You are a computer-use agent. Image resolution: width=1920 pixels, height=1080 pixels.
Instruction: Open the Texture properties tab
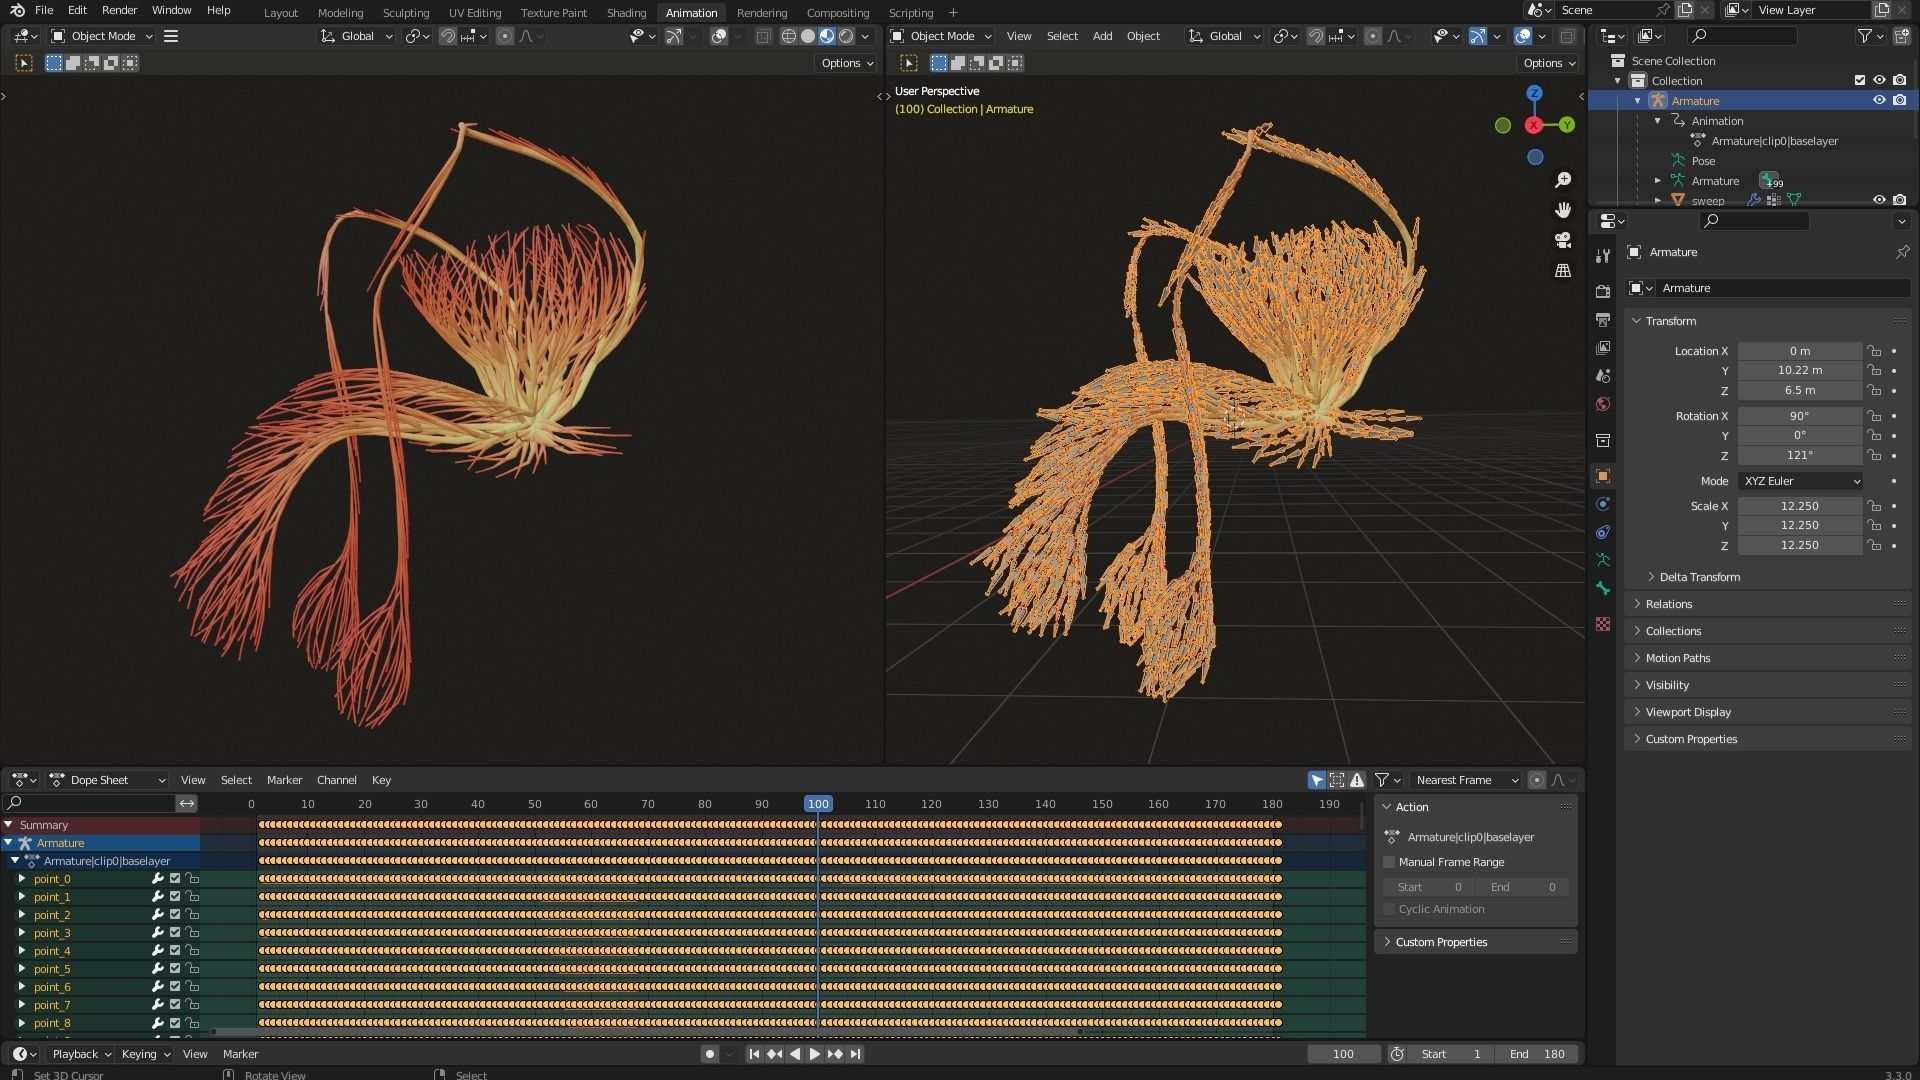1603,624
